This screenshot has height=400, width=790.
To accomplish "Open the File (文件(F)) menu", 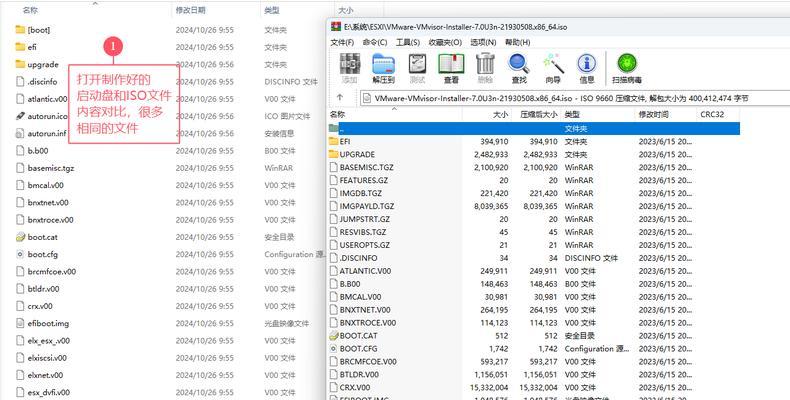I will (342, 42).
